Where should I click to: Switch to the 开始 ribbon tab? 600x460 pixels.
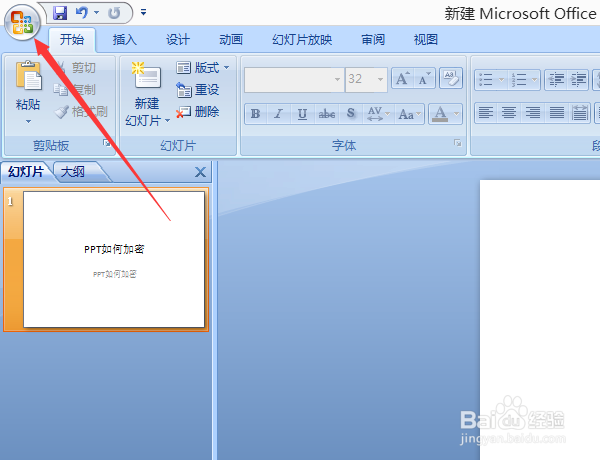pyautogui.click(x=72, y=39)
